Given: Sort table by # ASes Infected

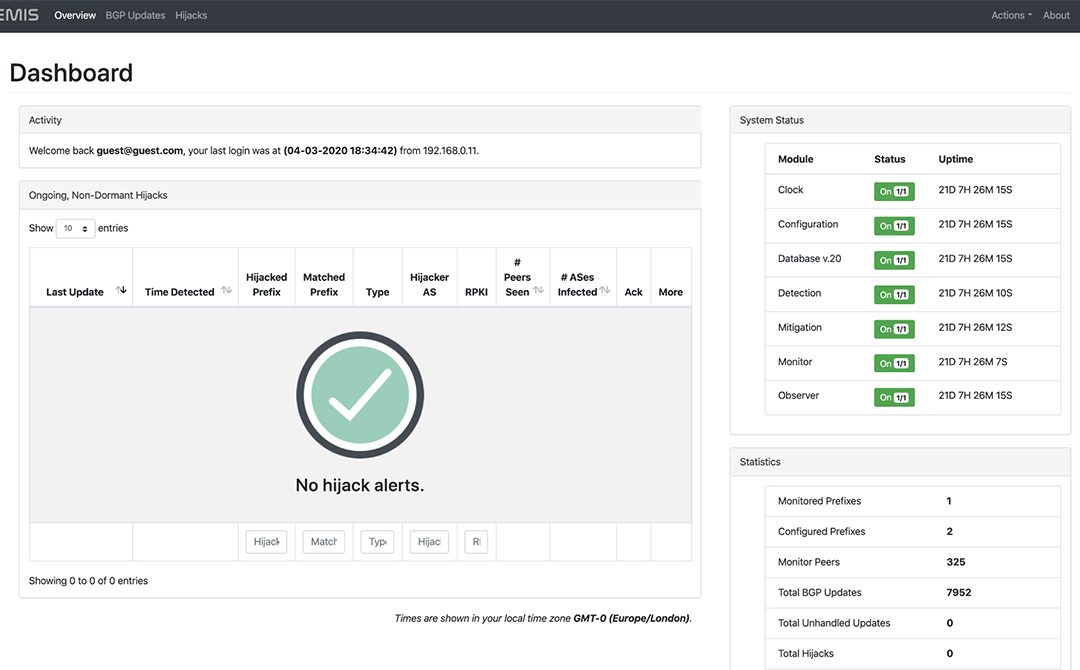Looking at the screenshot, I should (605, 290).
